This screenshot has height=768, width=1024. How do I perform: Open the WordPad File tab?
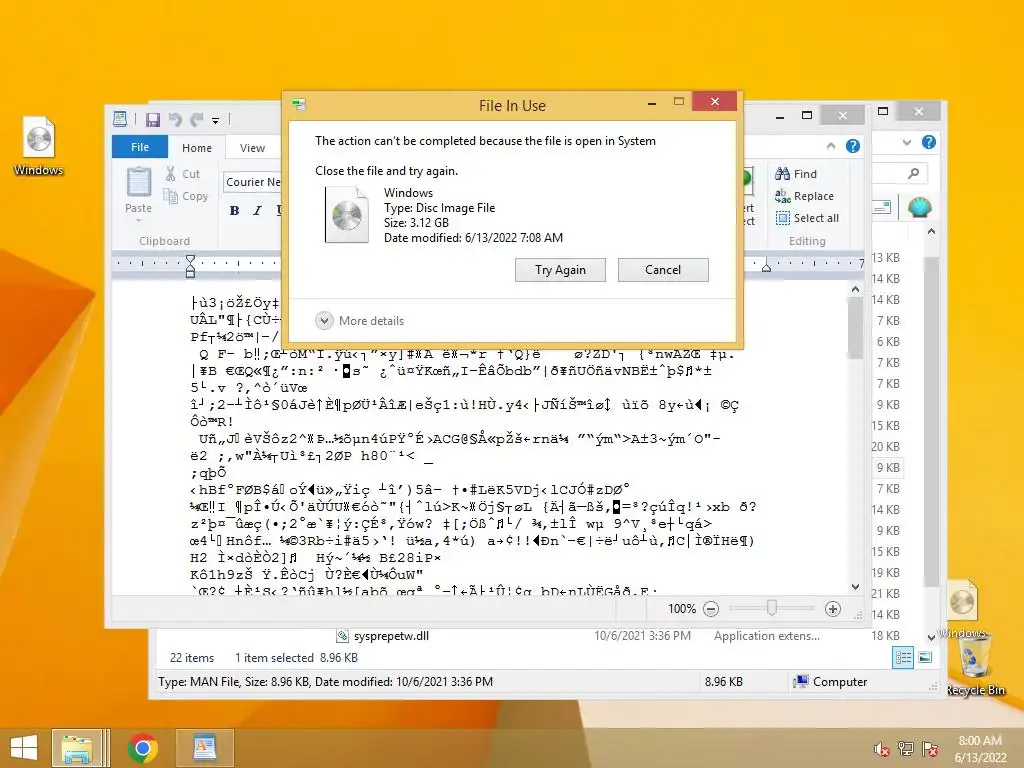click(140, 147)
